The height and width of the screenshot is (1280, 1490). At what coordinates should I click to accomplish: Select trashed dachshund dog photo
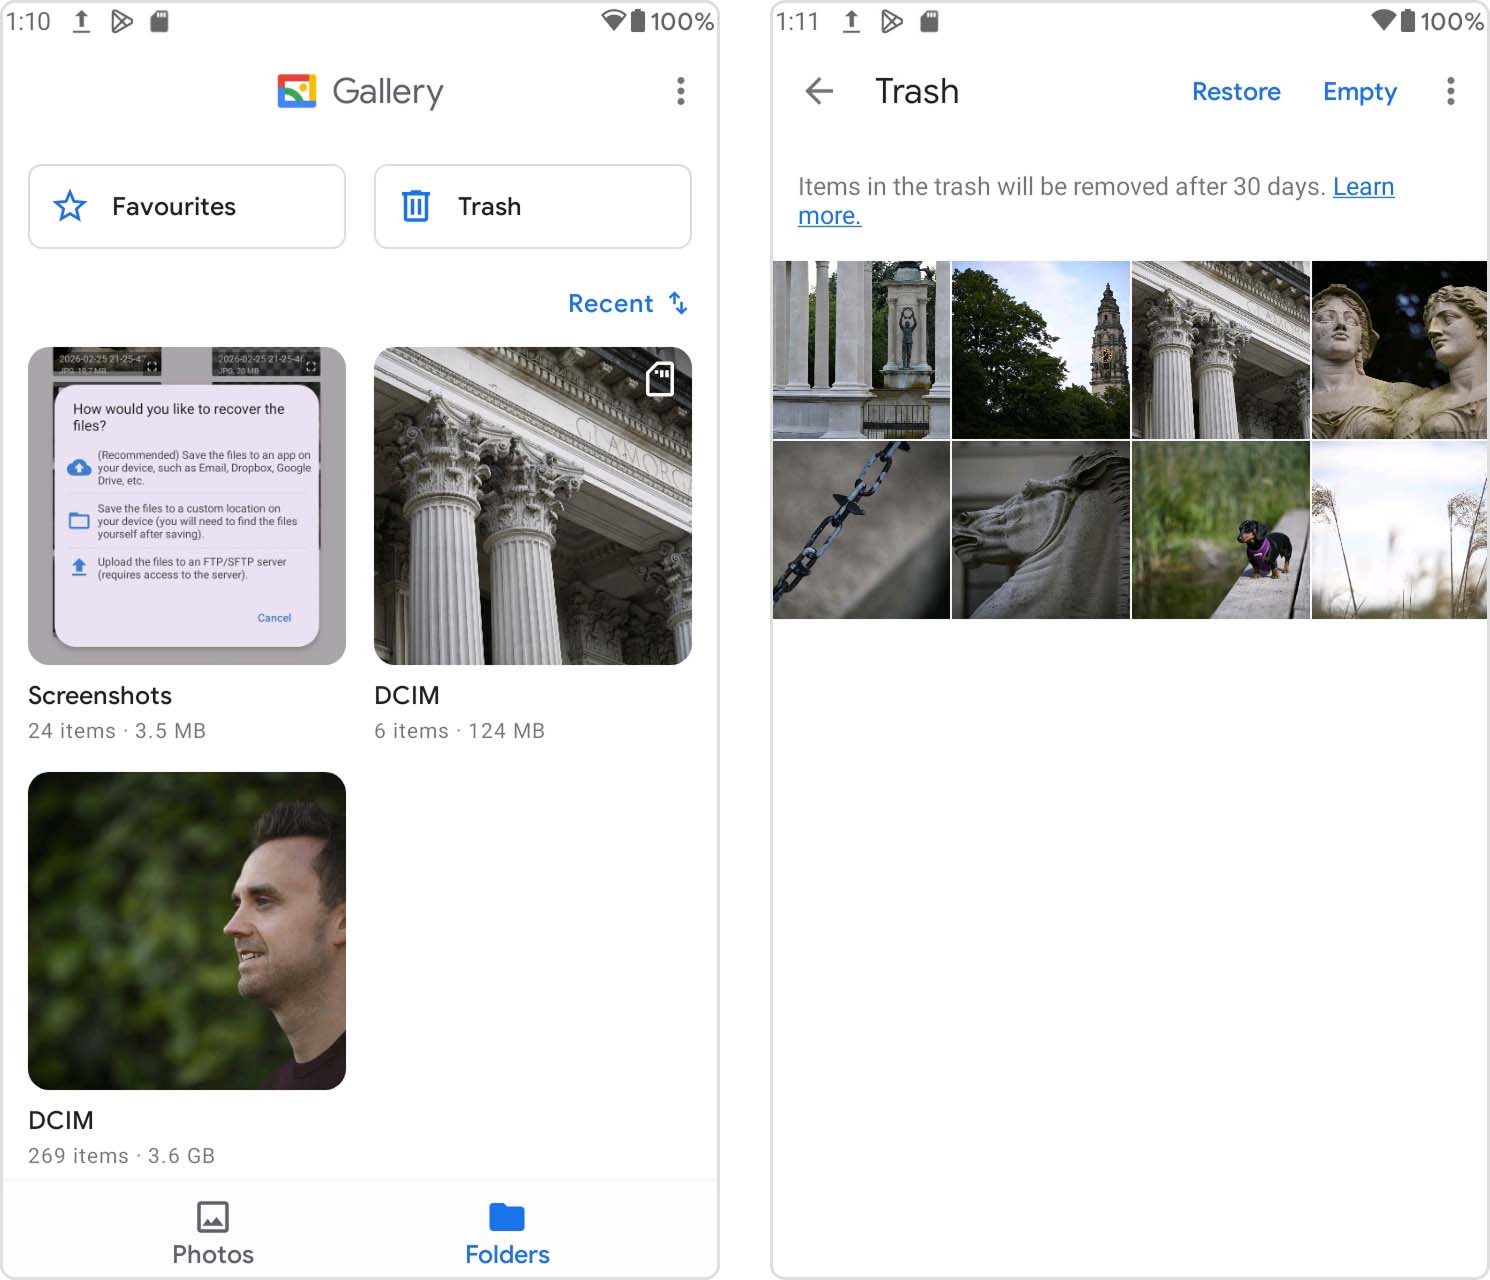(x=1221, y=530)
